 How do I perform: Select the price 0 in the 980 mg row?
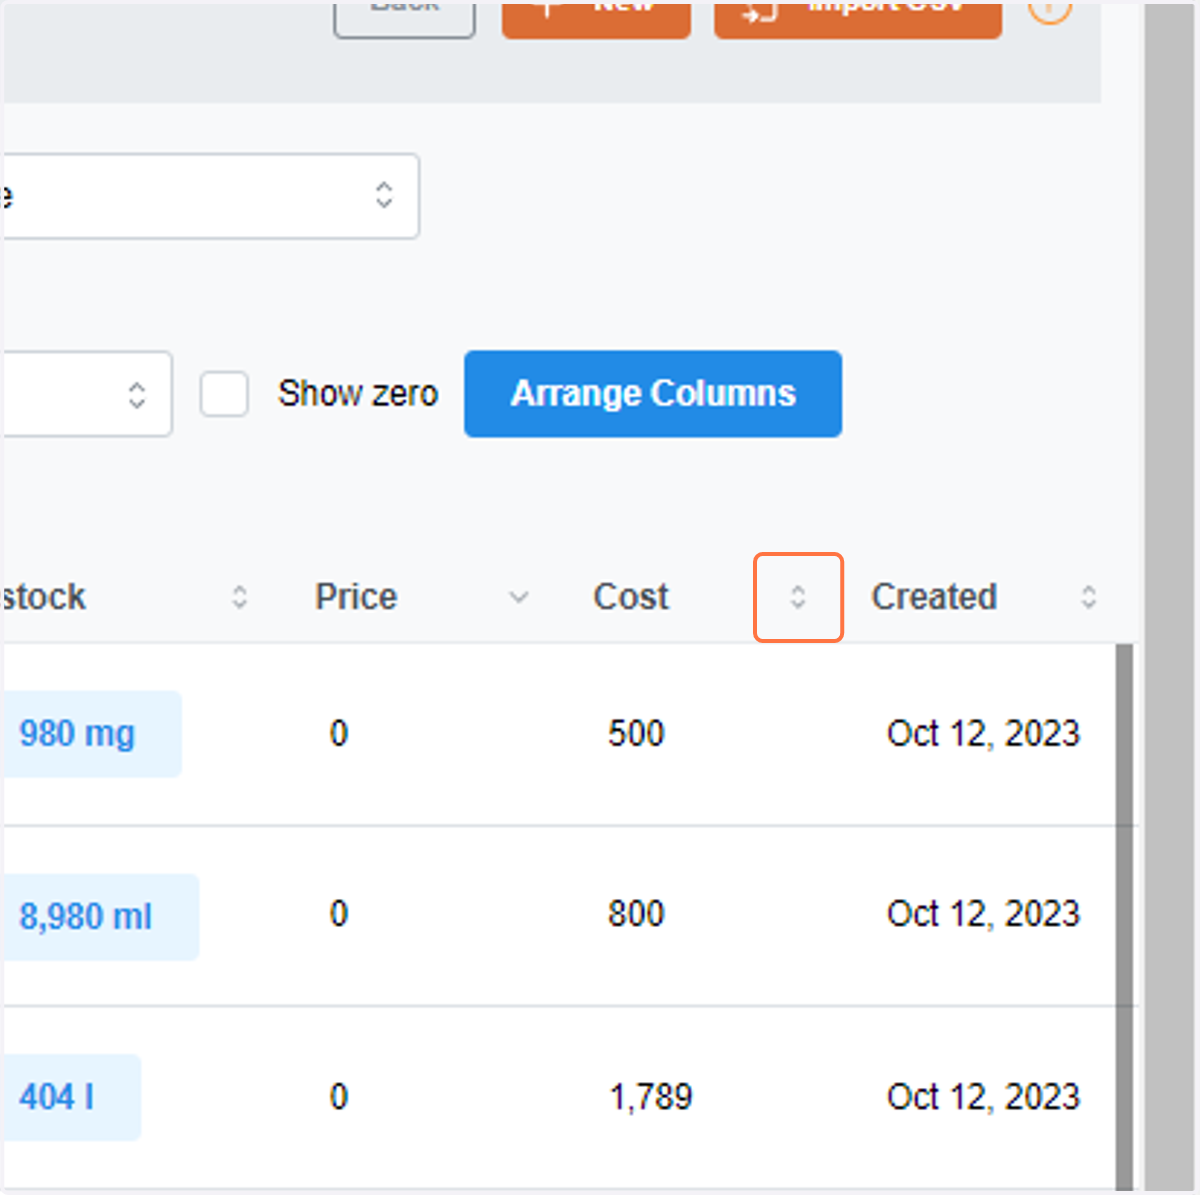click(339, 734)
